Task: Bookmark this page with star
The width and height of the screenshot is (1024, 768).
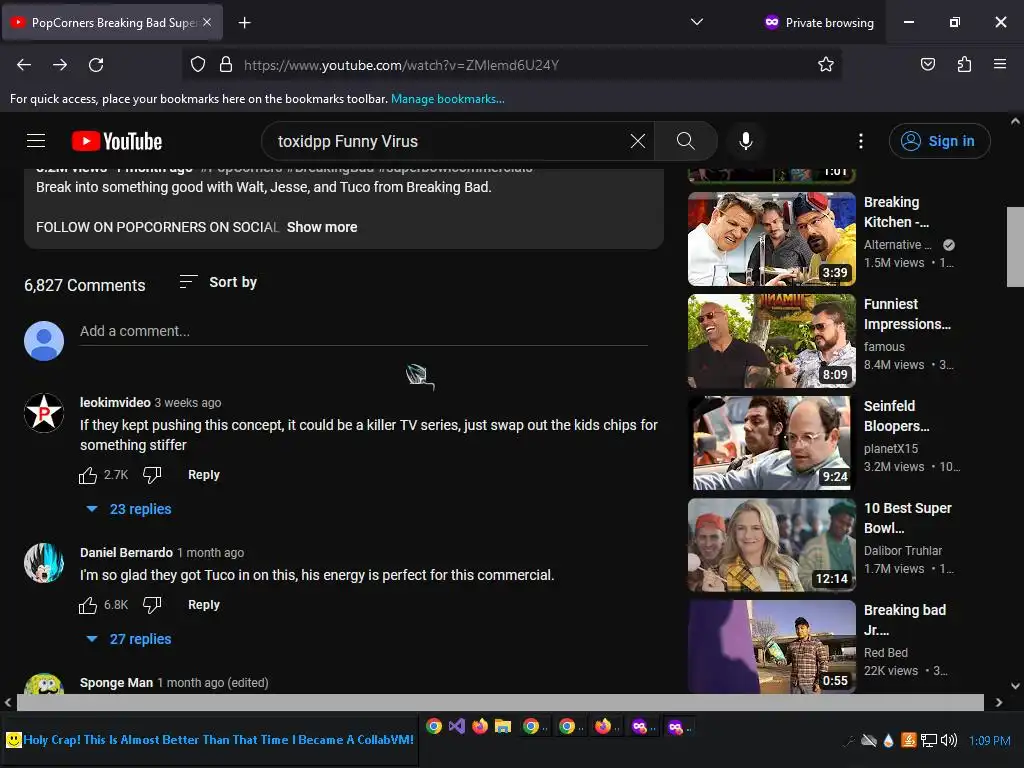Action: [x=825, y=65]
